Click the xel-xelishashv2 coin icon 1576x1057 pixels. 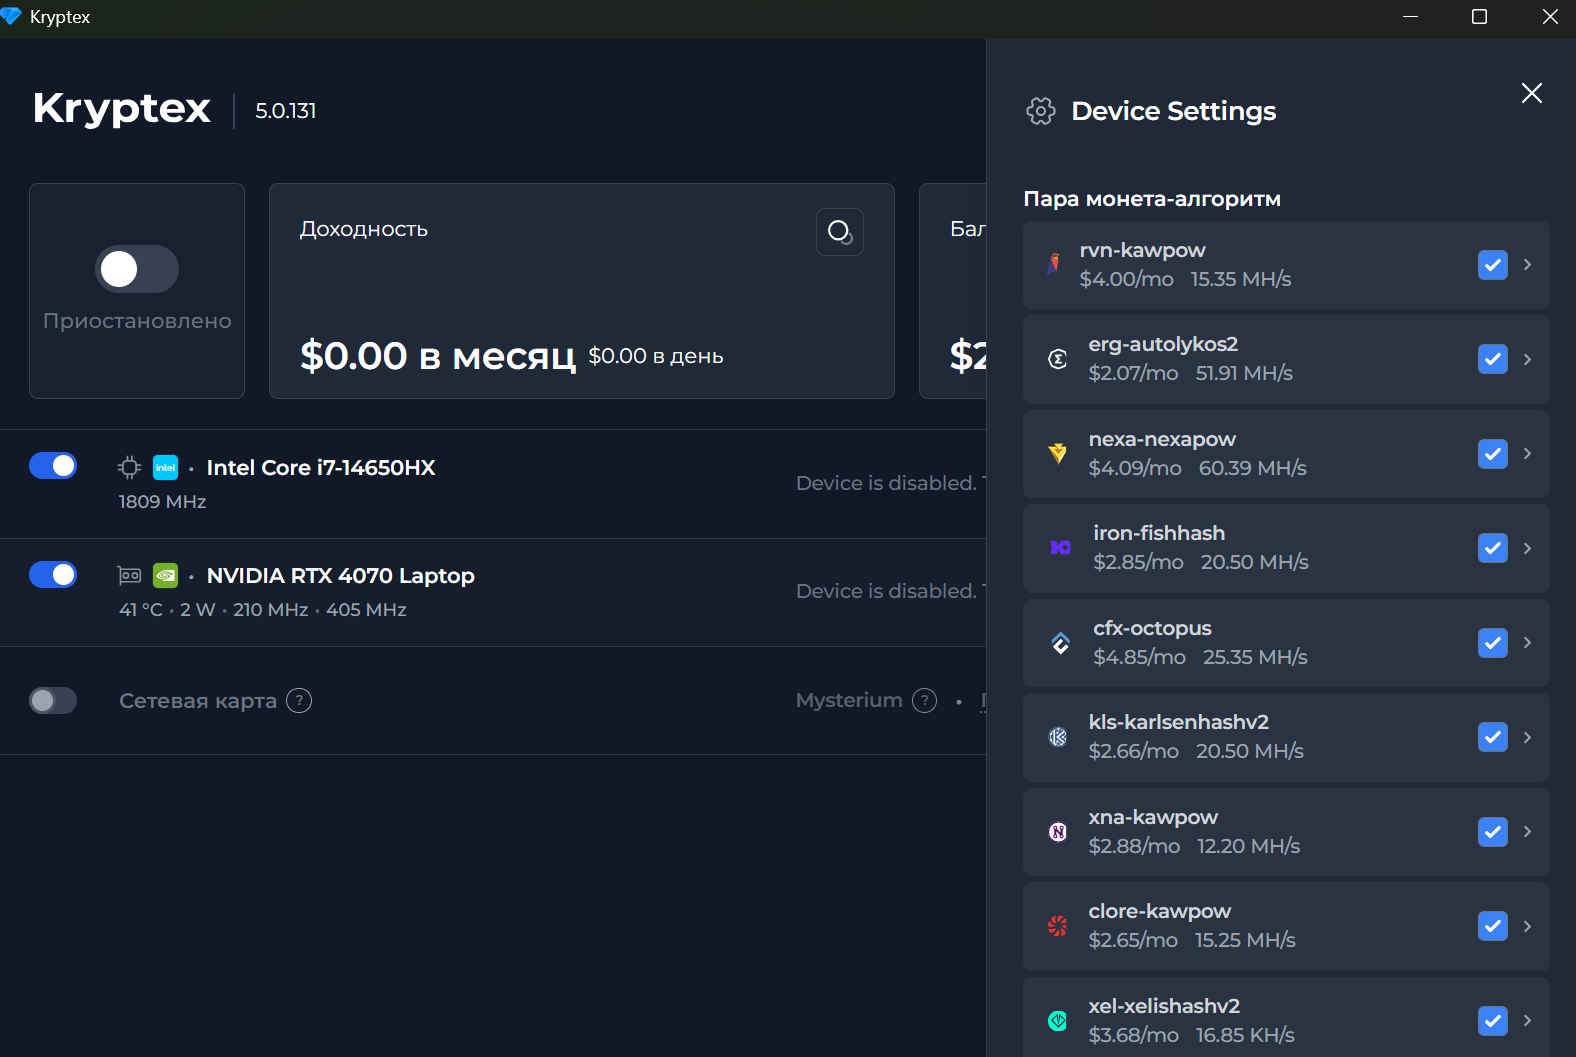point(1058,1020)
